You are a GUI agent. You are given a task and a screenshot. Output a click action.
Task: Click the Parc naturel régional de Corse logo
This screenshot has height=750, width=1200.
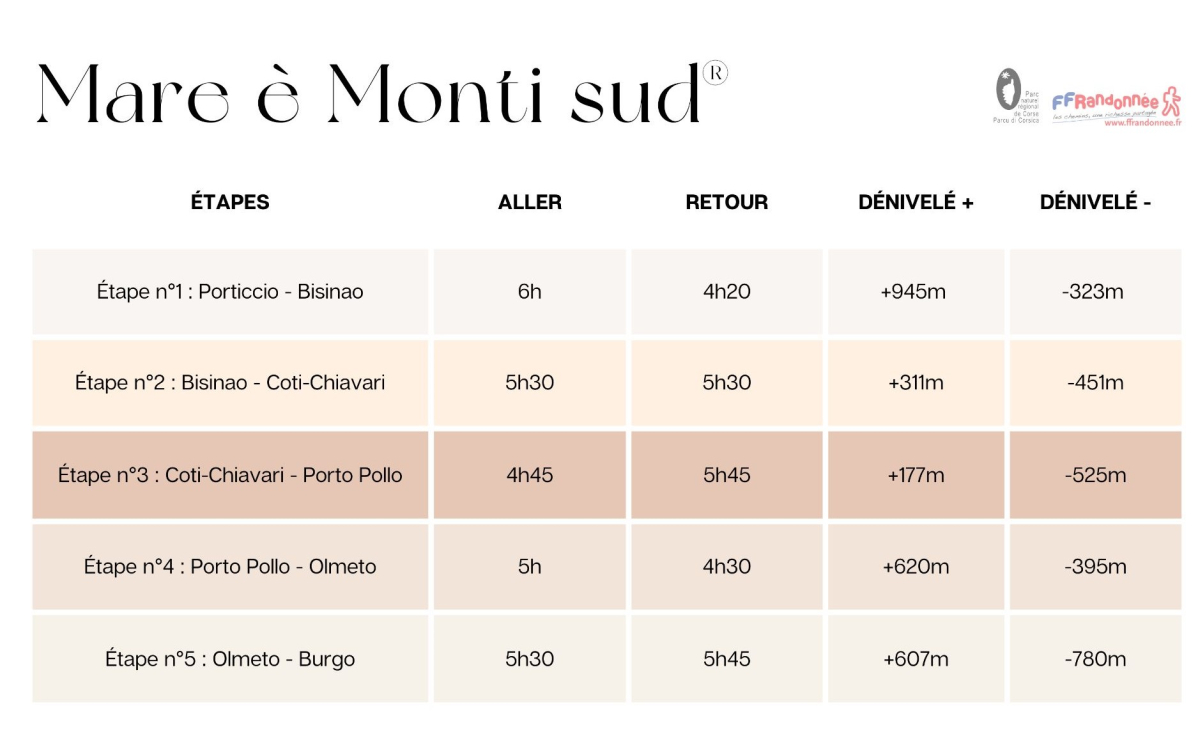coord(1016,96)
